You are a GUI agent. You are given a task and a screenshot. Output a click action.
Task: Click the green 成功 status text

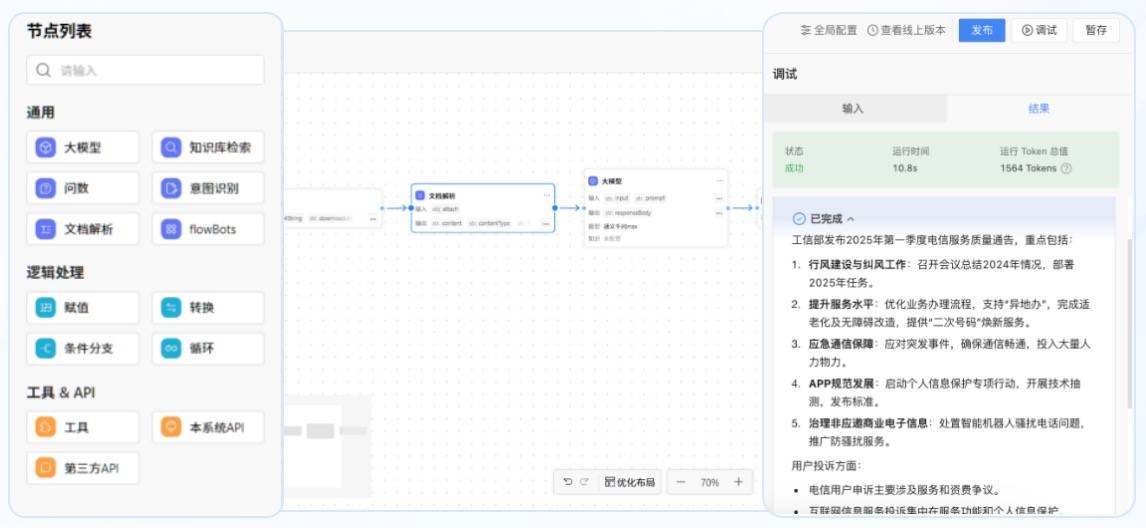[794, 168]
